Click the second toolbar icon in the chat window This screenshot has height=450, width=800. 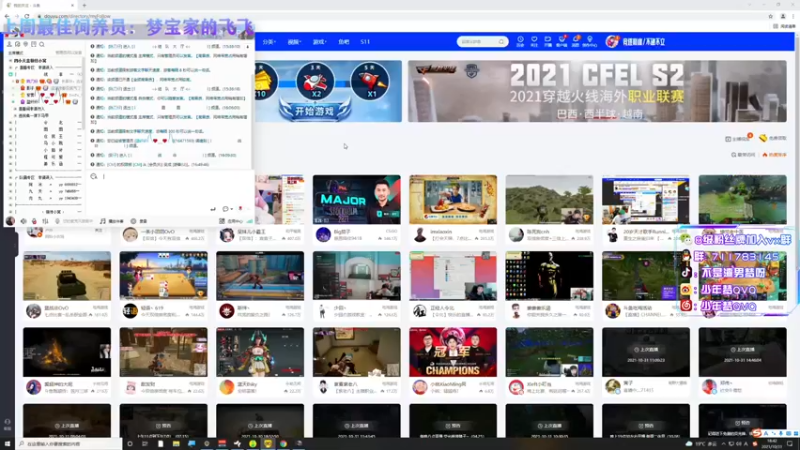click(x=17, y=44)
